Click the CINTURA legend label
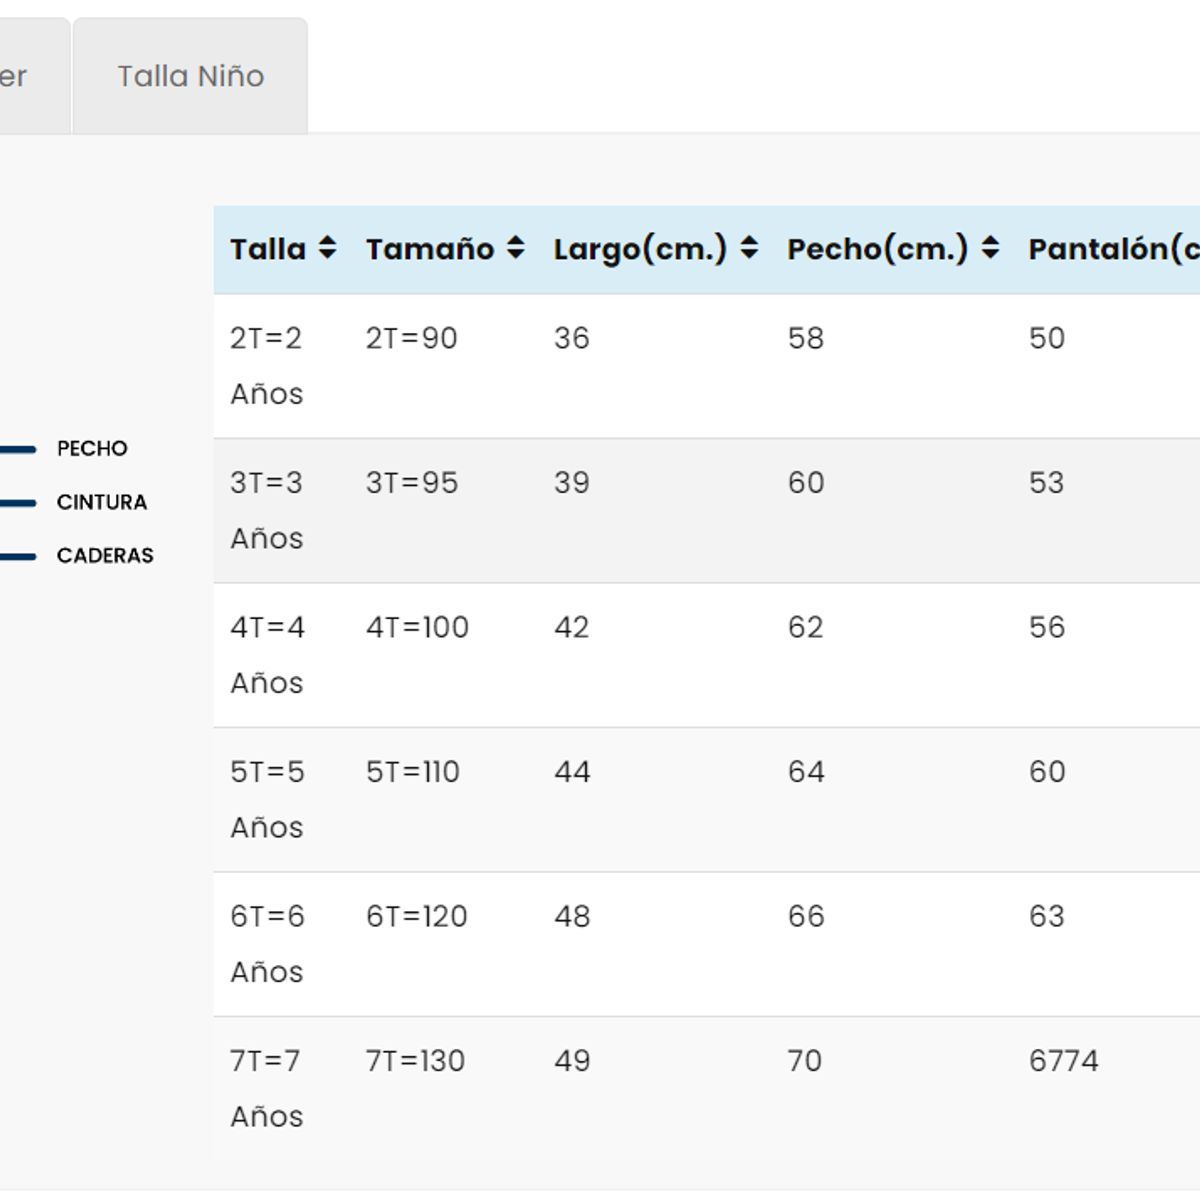Screen dimensions: 1200x1200 pos(102,502)
